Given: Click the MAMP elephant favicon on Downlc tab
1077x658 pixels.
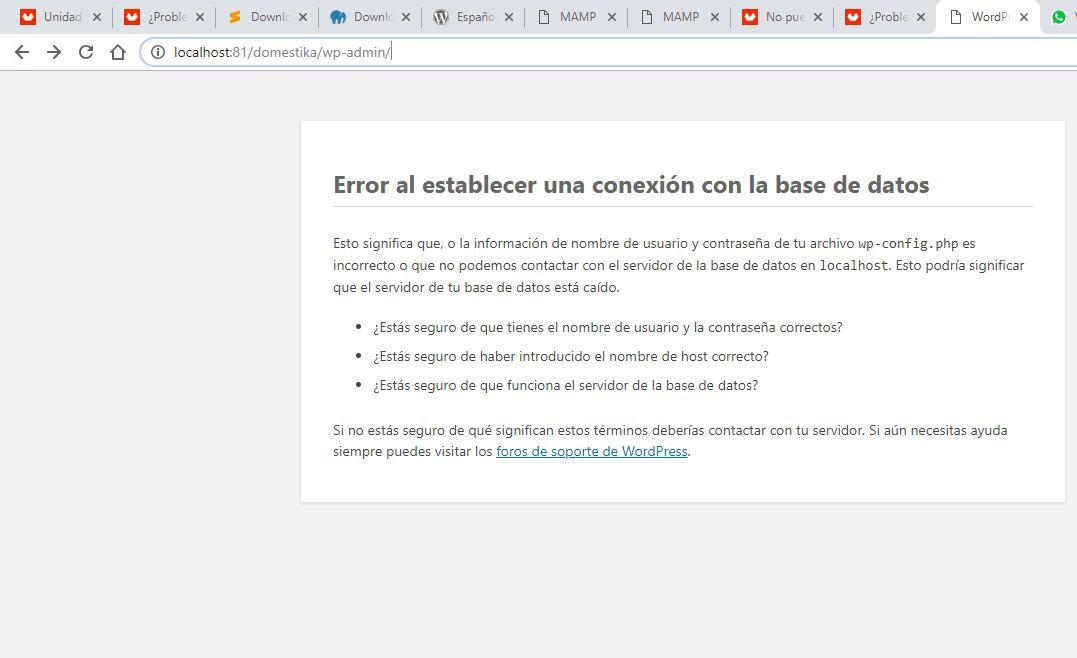Looking at the screenshot, I should 338,17.
